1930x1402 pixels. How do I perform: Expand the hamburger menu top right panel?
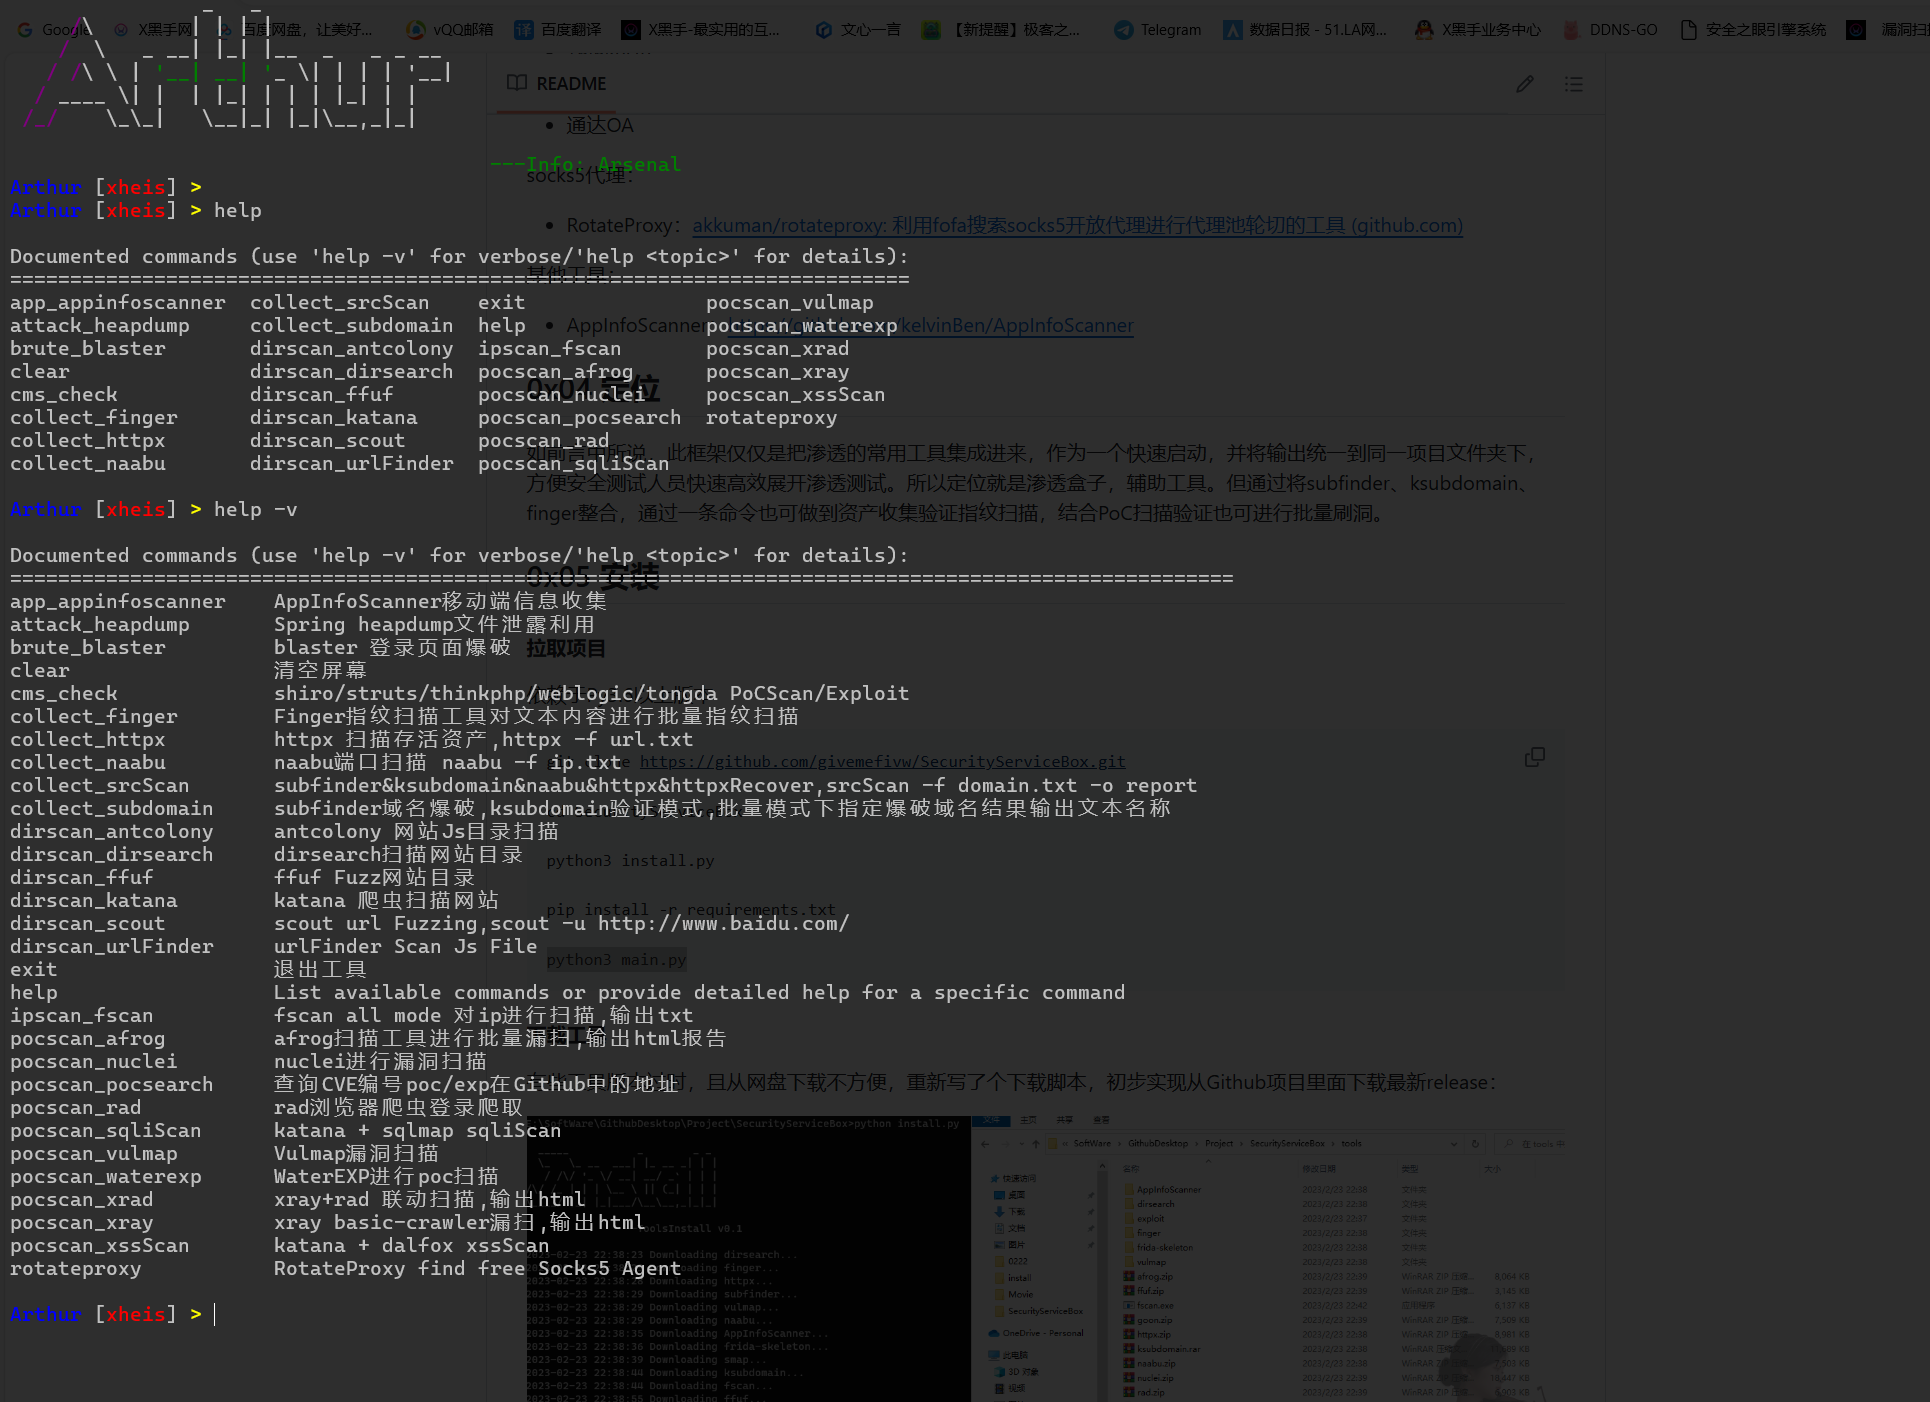[x=1573, y=82]
